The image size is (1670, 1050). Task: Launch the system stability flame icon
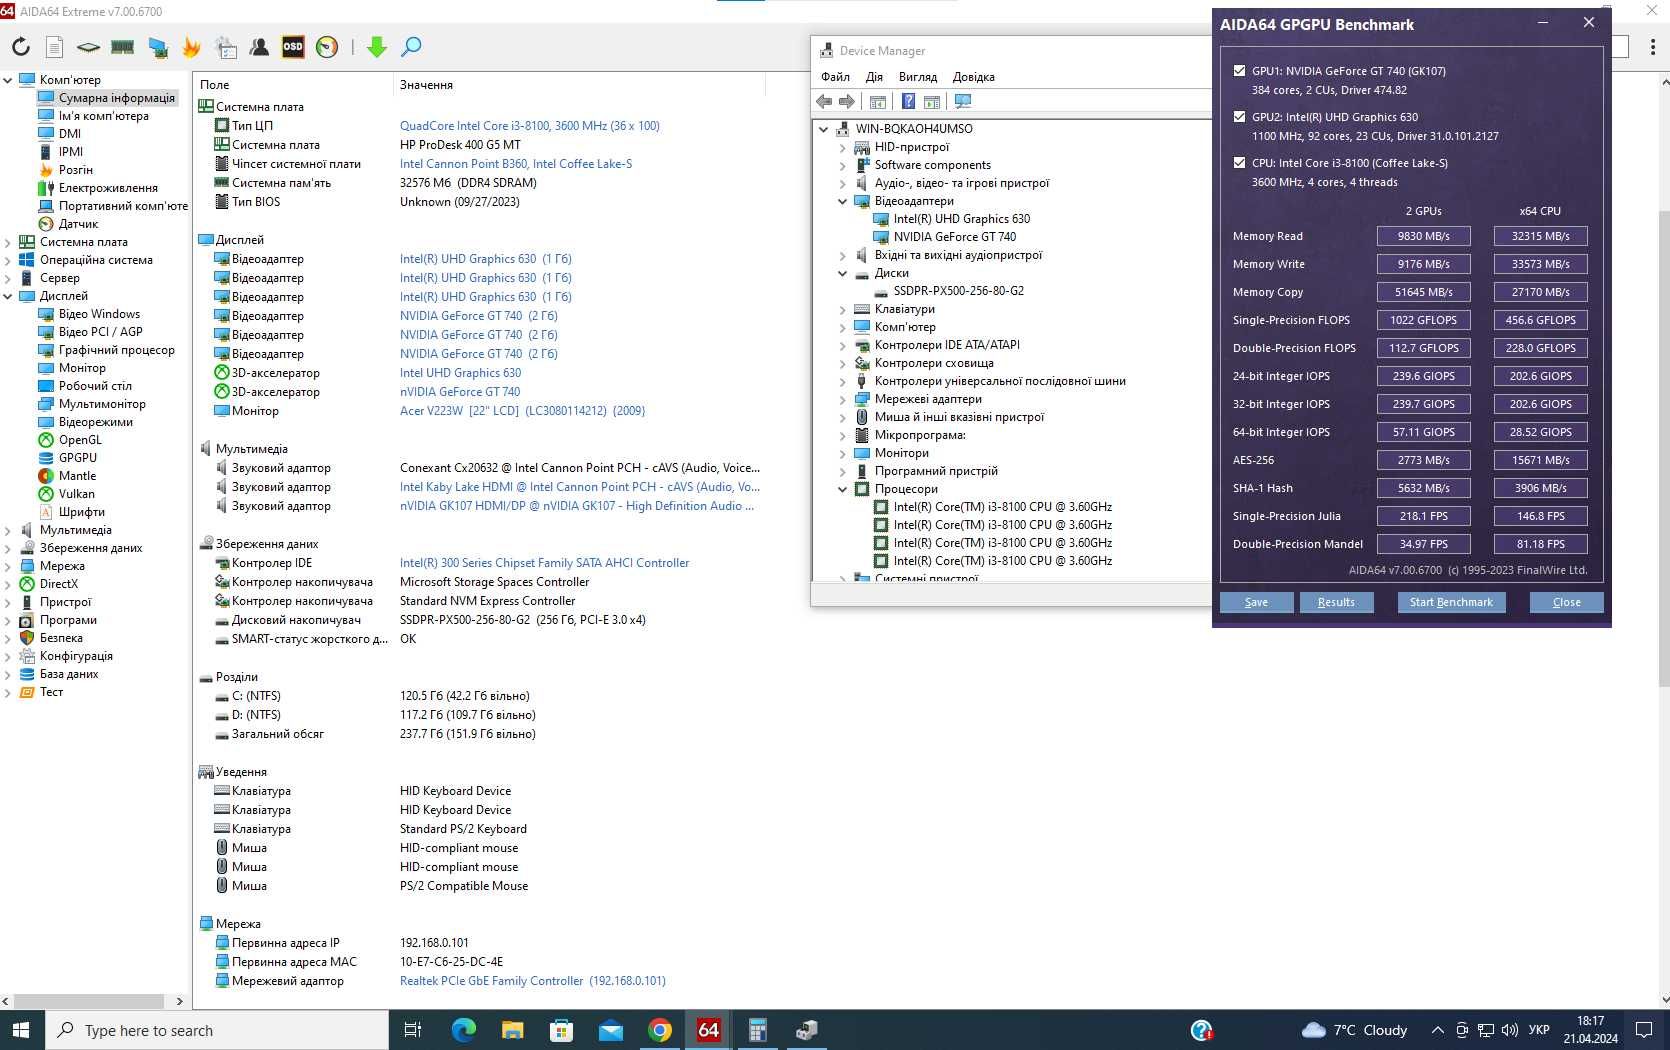(192, 47)
